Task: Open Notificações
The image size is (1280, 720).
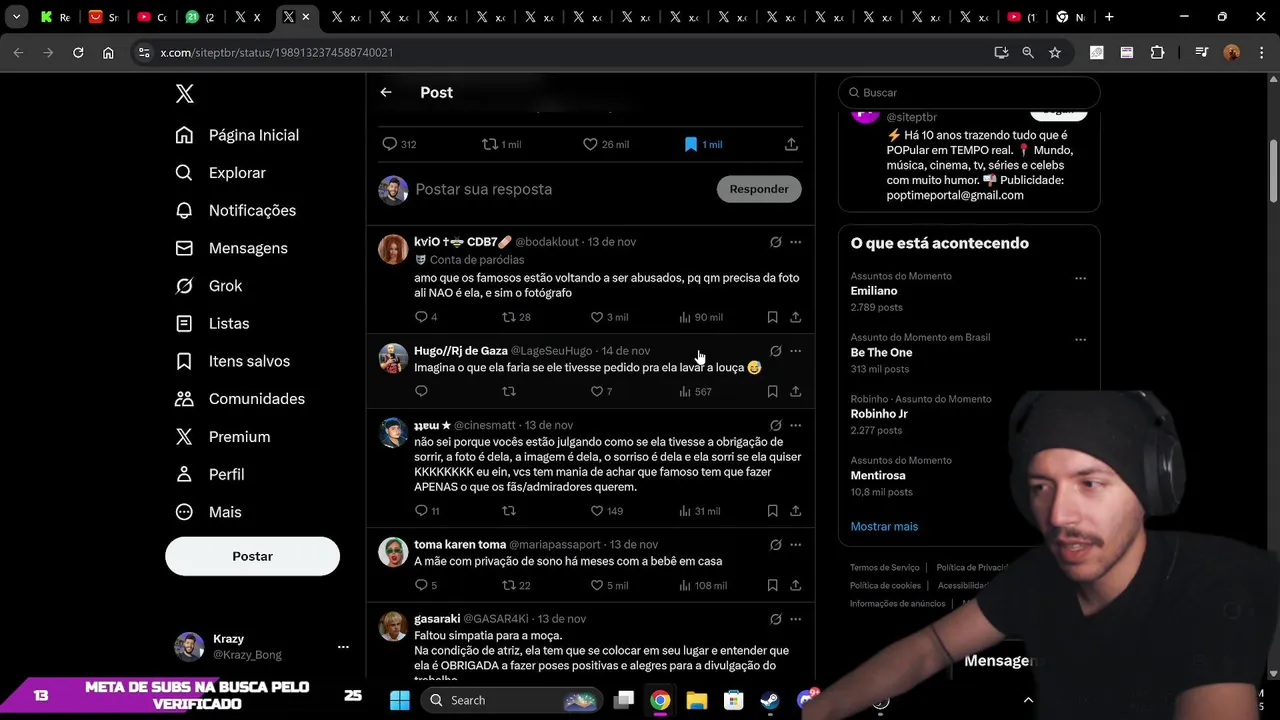Action: (236, 210)
